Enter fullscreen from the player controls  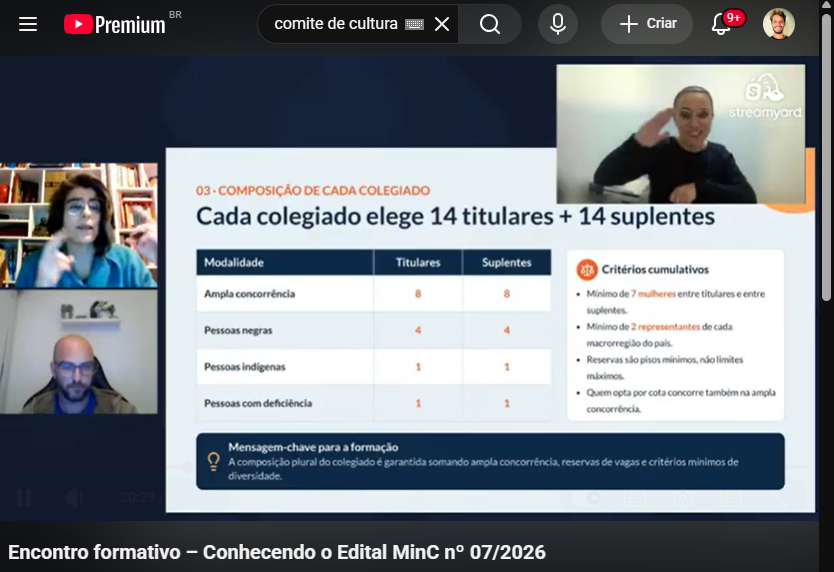click(x=779, y=498)
